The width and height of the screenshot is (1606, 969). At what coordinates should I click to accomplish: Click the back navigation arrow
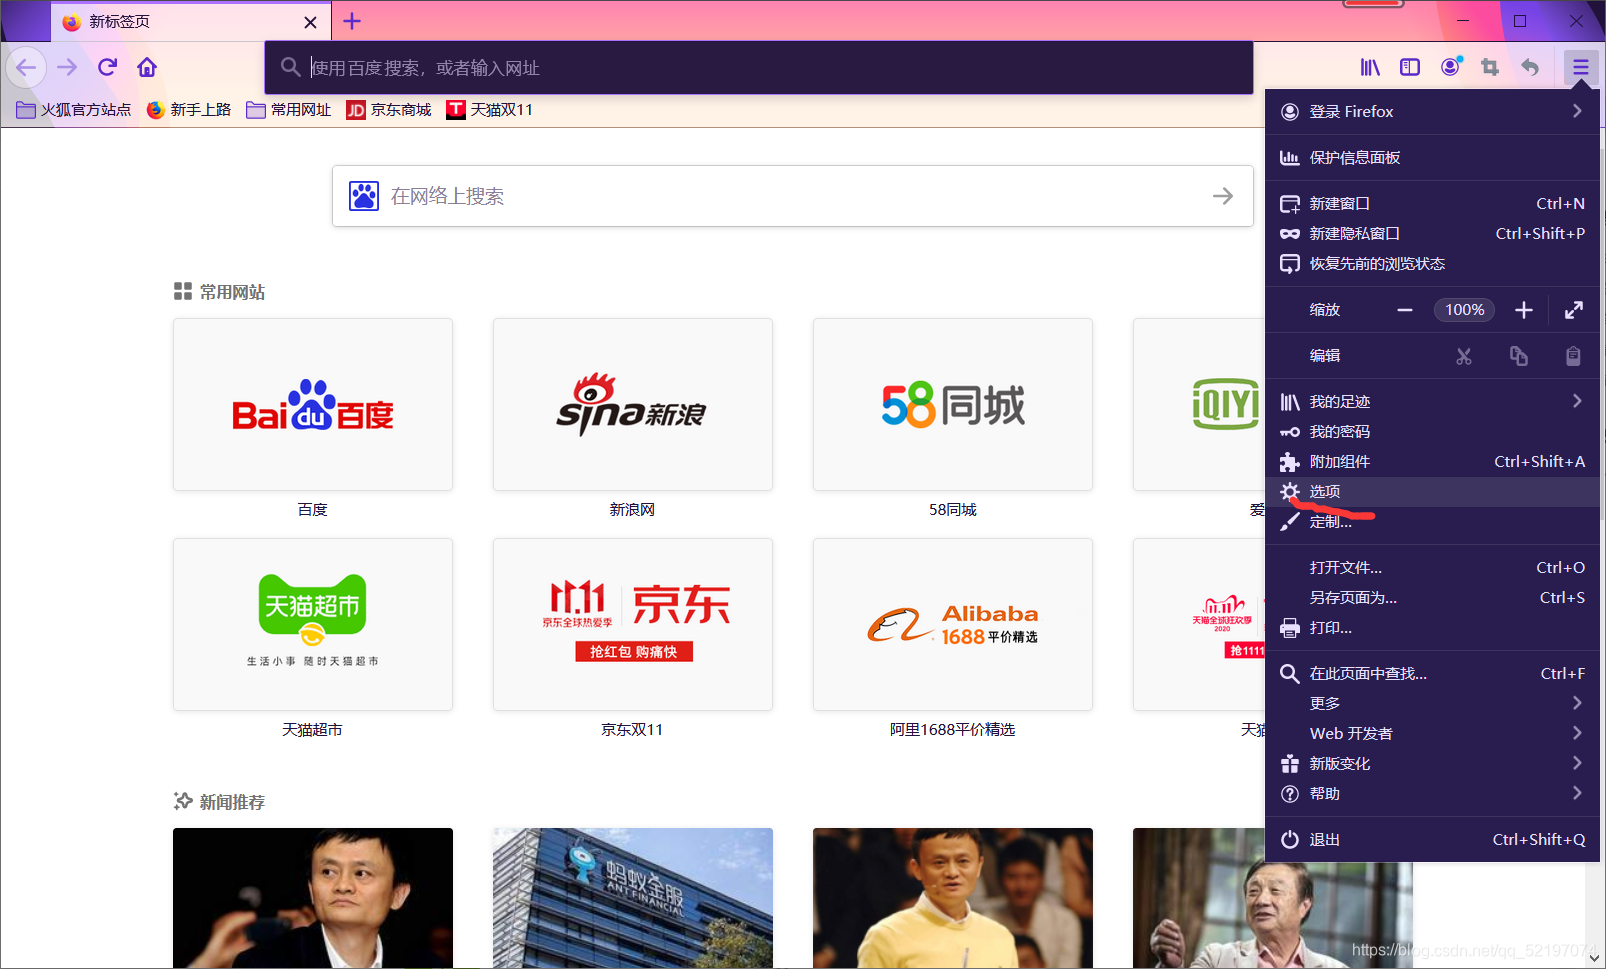pos(26,67)
